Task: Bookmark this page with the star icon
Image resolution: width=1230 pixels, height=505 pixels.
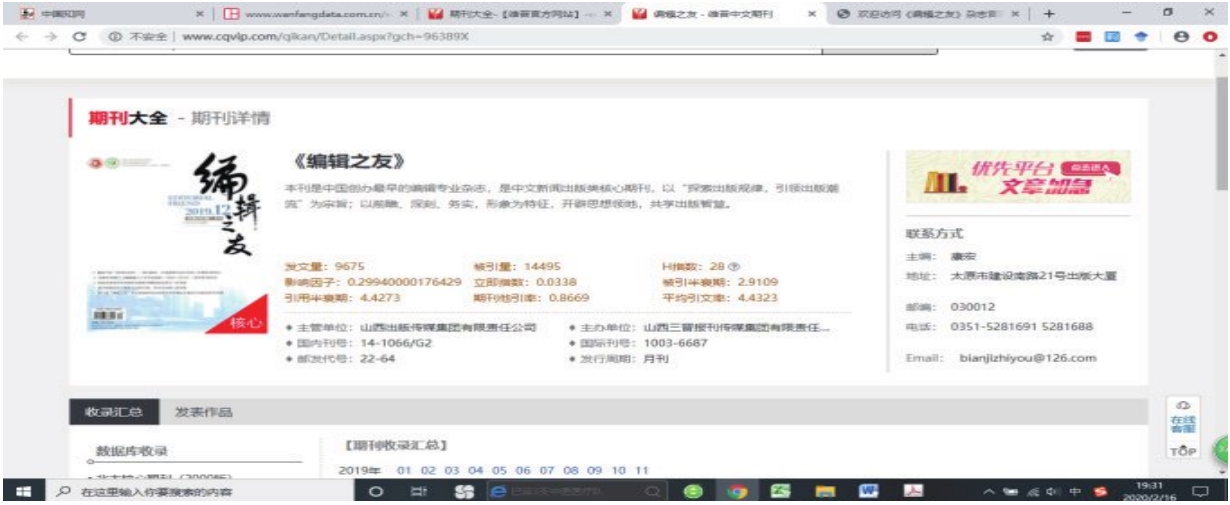Action: [1049, 36]
